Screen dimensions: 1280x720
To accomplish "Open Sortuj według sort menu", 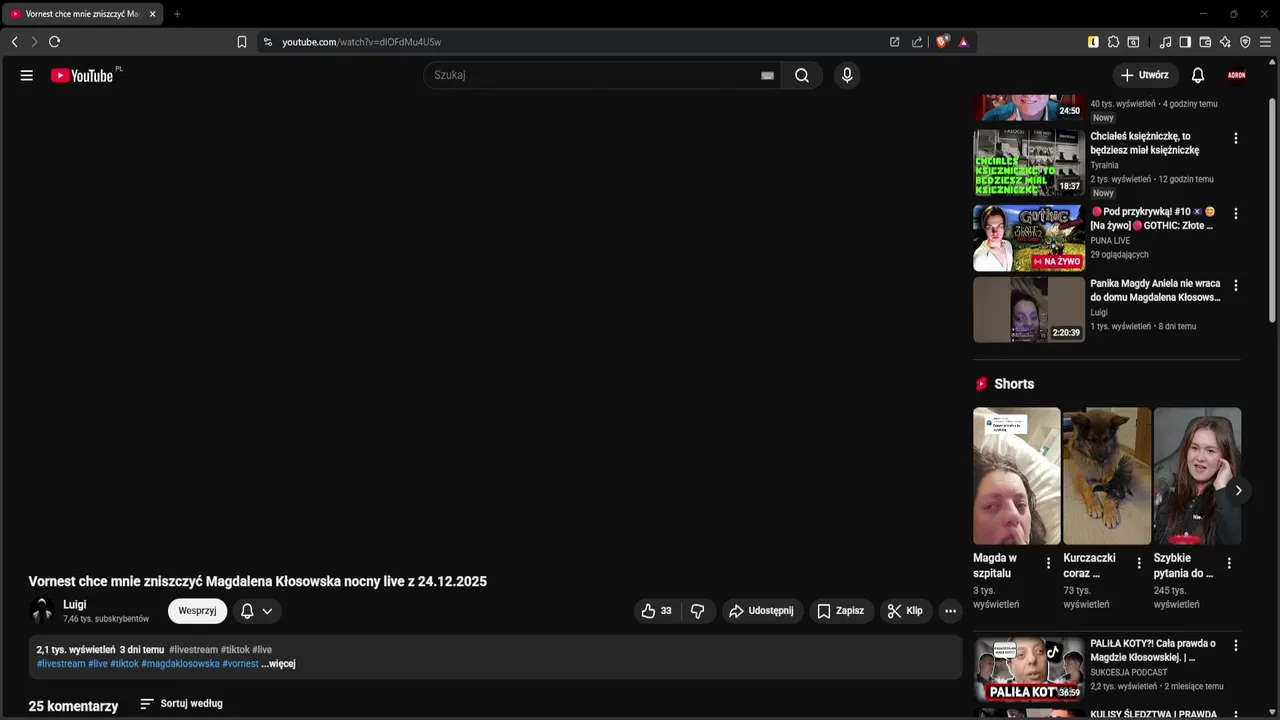I will [x=181, y=704].
